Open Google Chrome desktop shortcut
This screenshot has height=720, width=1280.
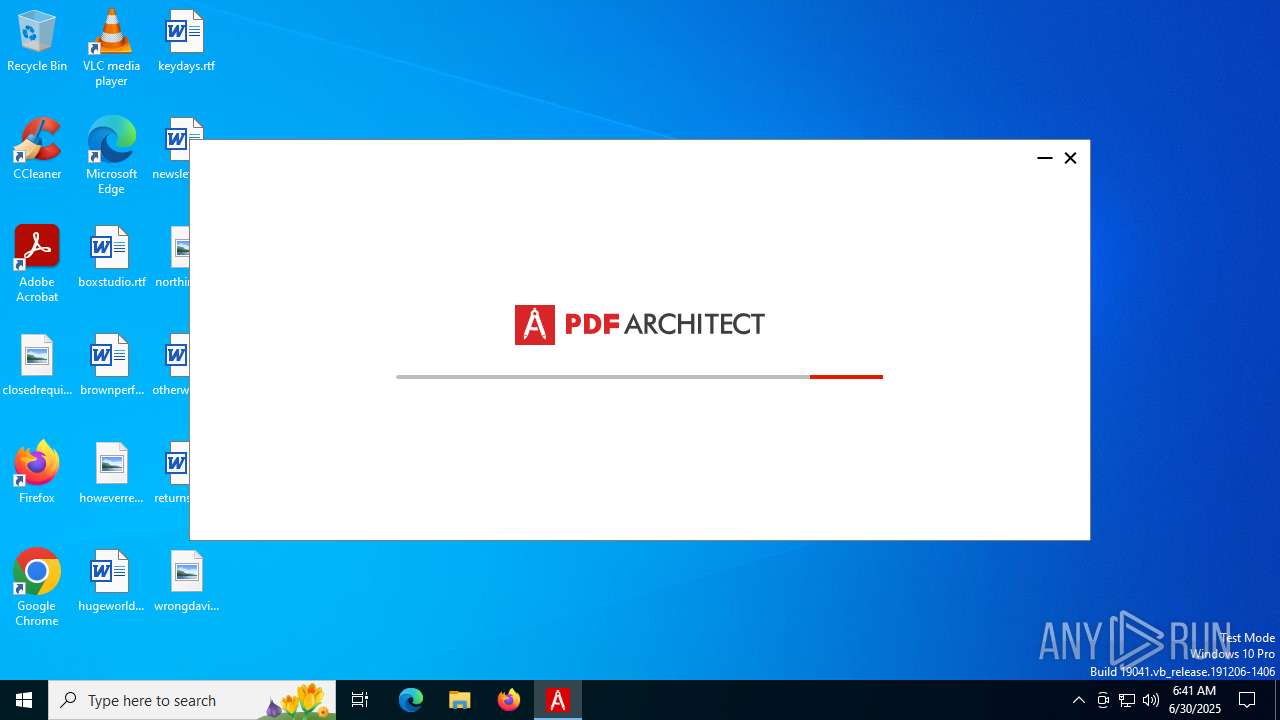click(37, 588)
